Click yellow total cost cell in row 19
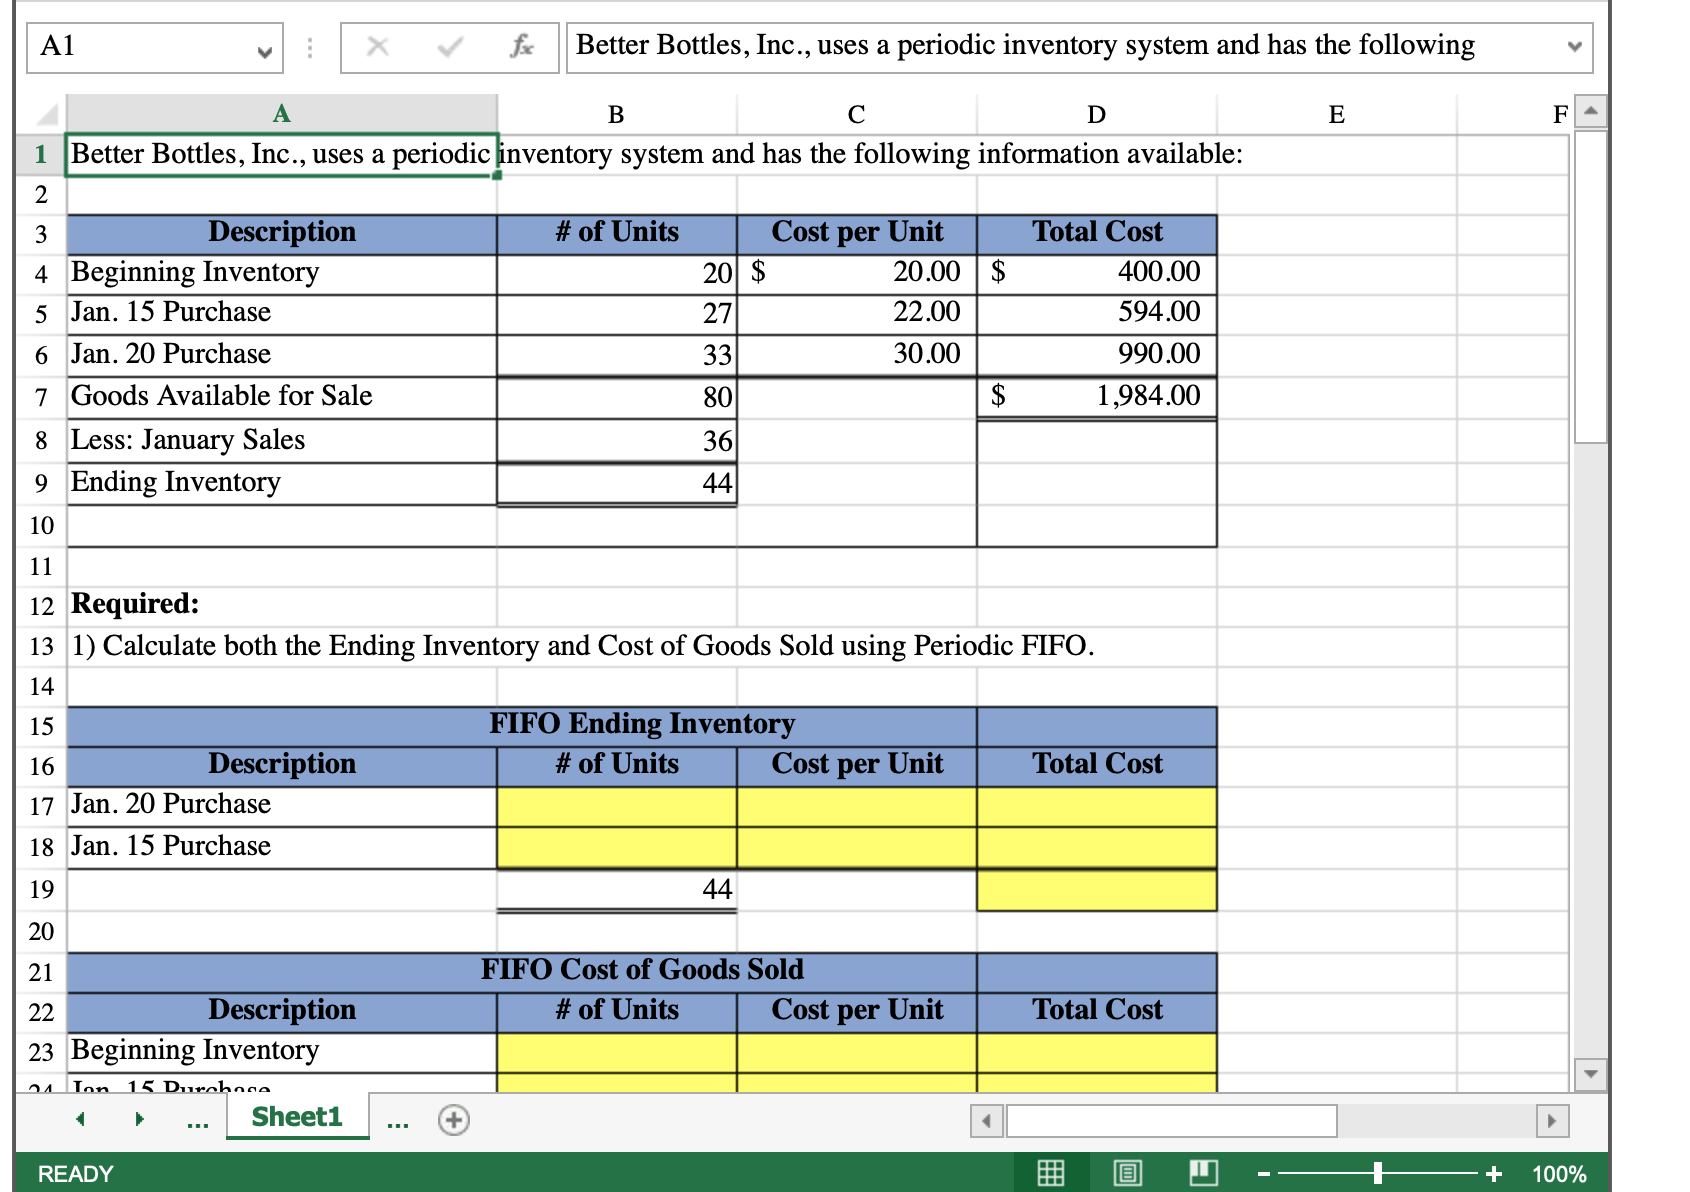Viewport: 1690px width, 1192px height. pyautogui.click(x=1097, y=890)
